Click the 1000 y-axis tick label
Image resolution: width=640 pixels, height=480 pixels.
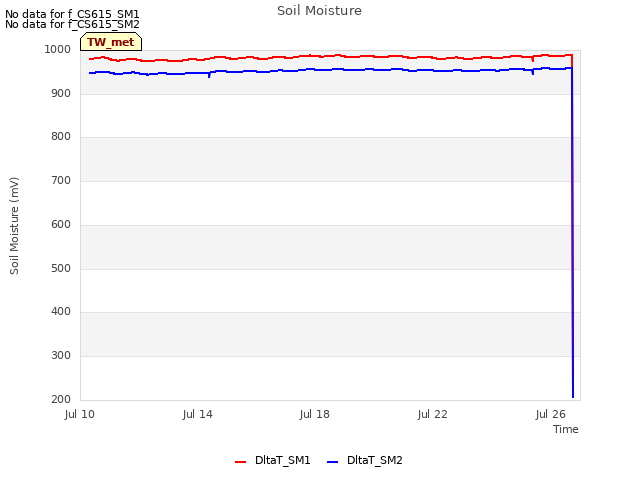point(58,49)
